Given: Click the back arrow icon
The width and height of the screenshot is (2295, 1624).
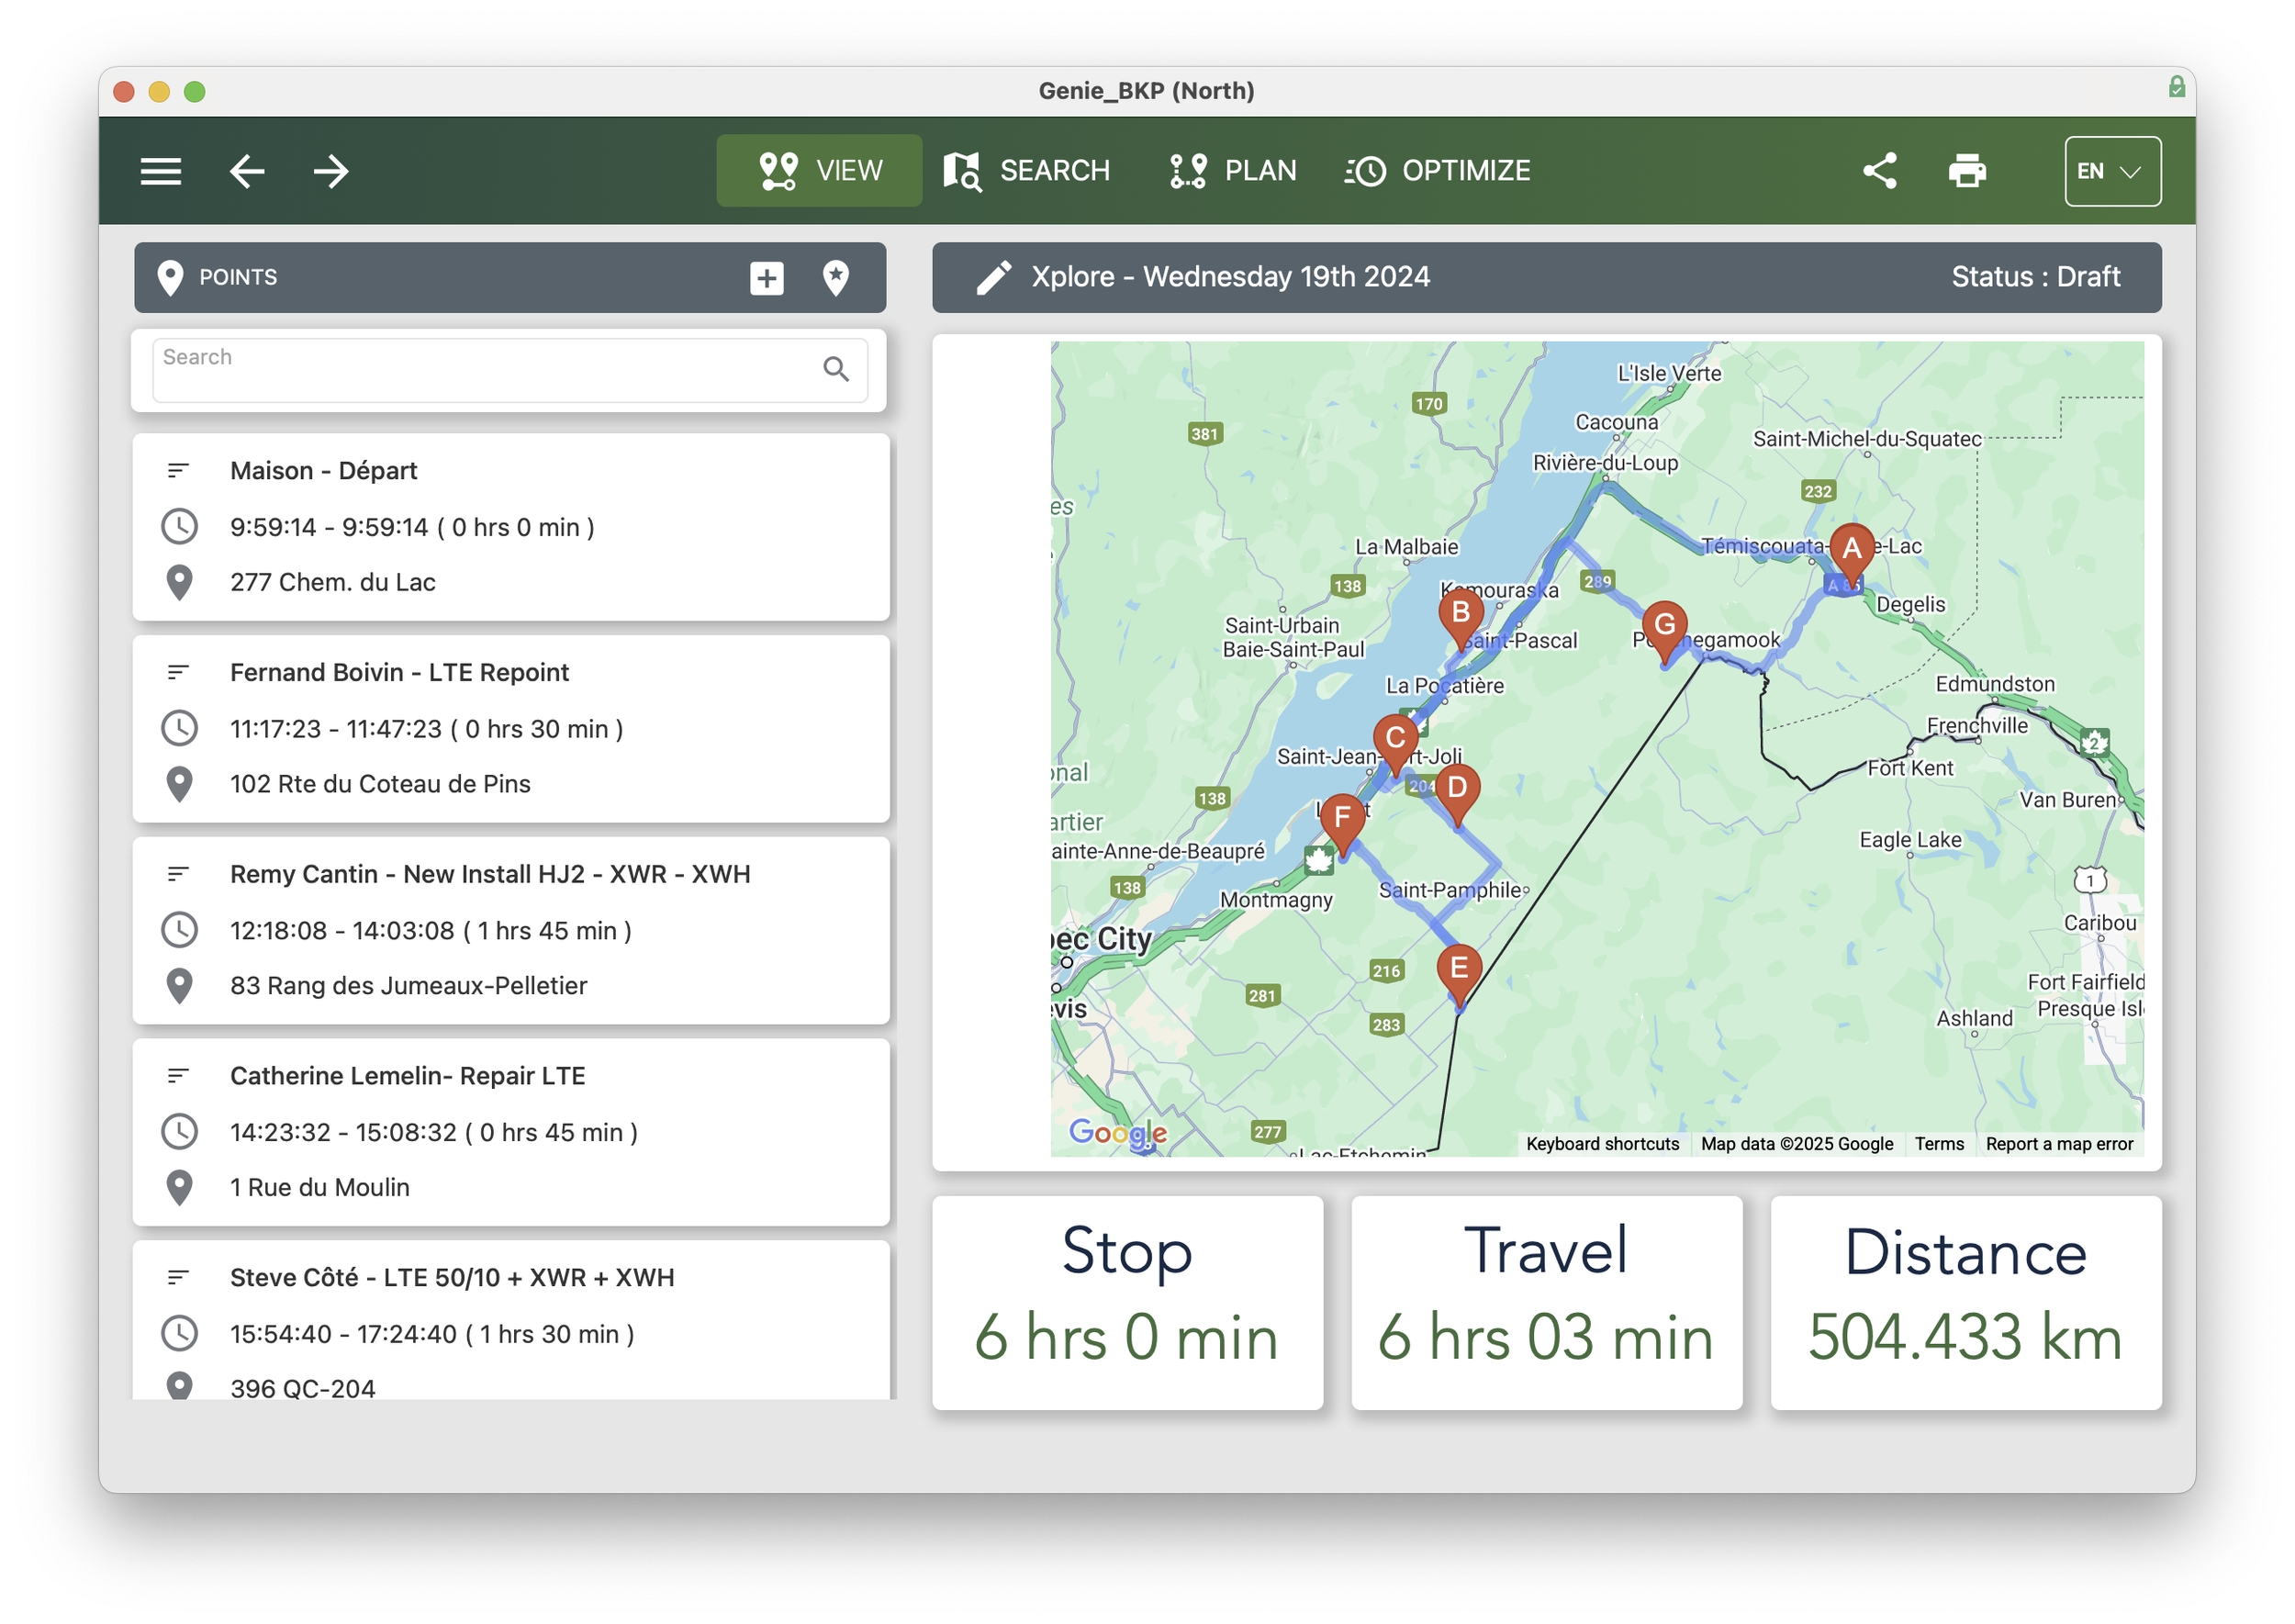Looking at the screenshot, I should point(247,171).
